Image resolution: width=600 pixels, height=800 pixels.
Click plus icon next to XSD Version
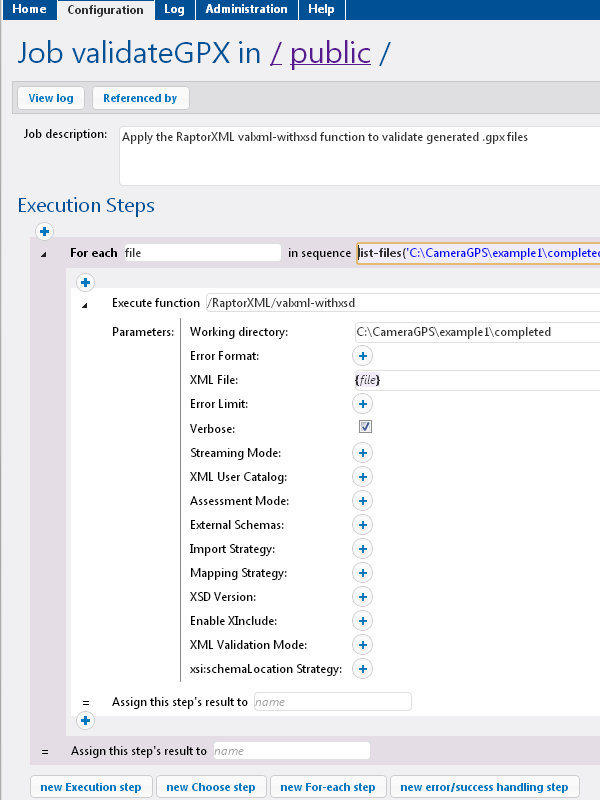click(x=363, y=597)
